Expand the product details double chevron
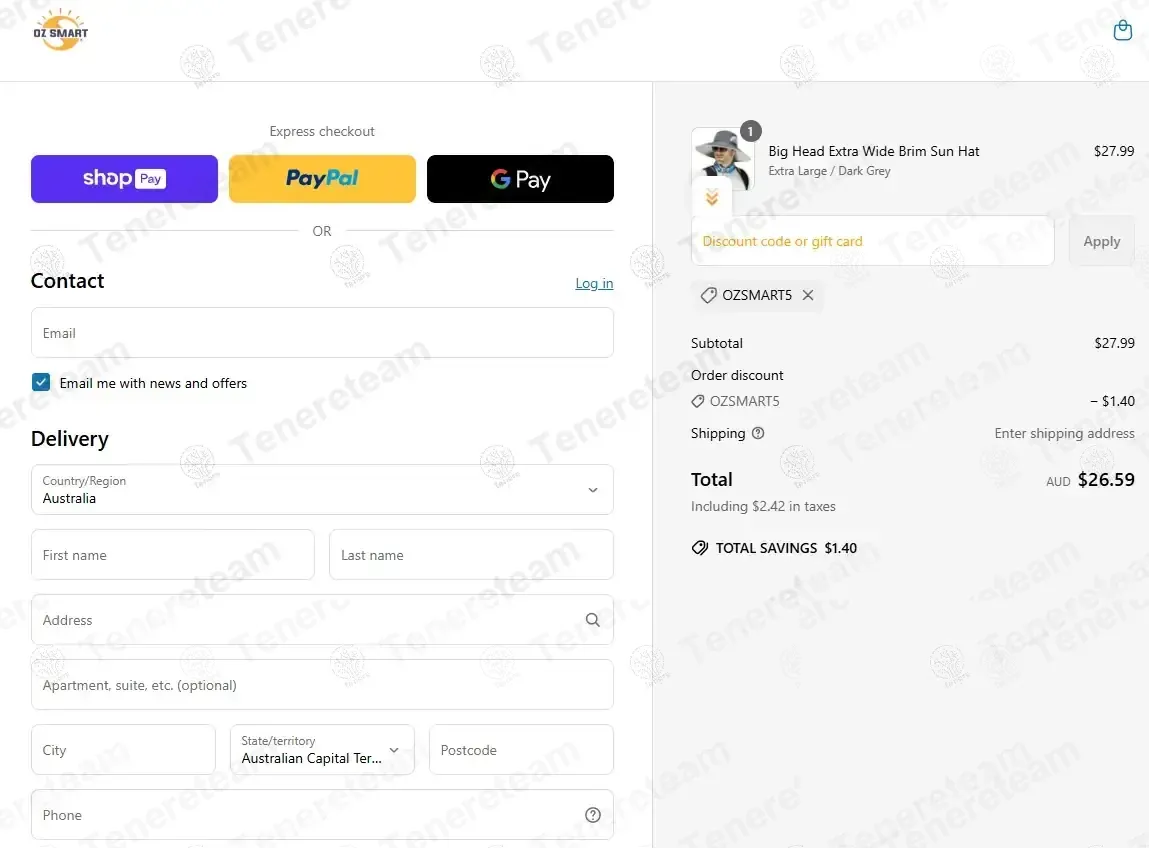The height and width of the screenshot is (848, 1149). click(712, 197)
